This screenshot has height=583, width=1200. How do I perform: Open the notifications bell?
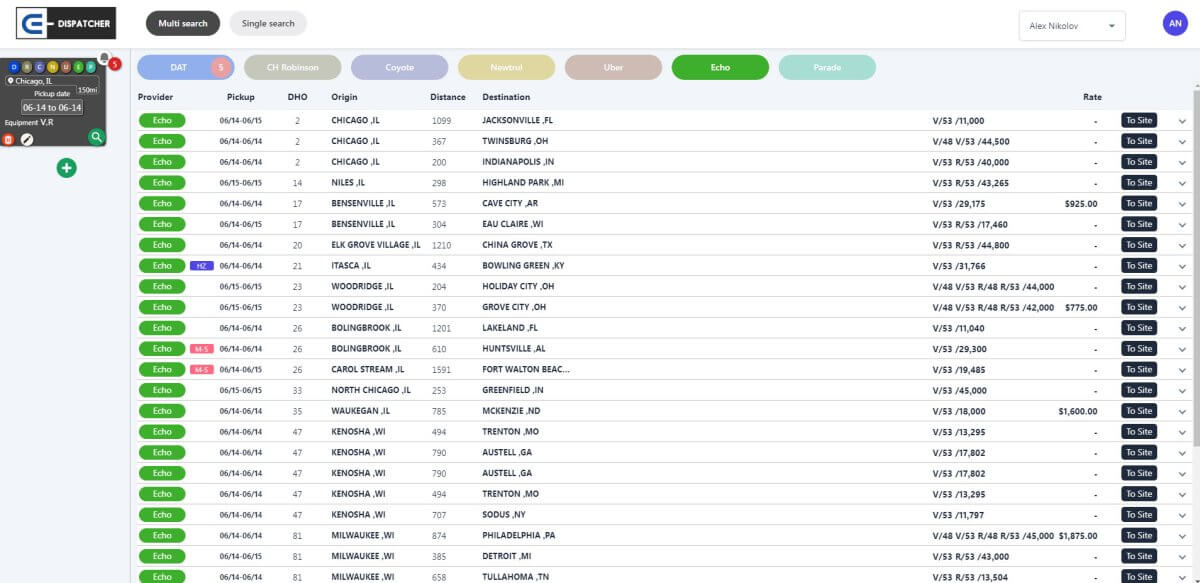point(104,59)
